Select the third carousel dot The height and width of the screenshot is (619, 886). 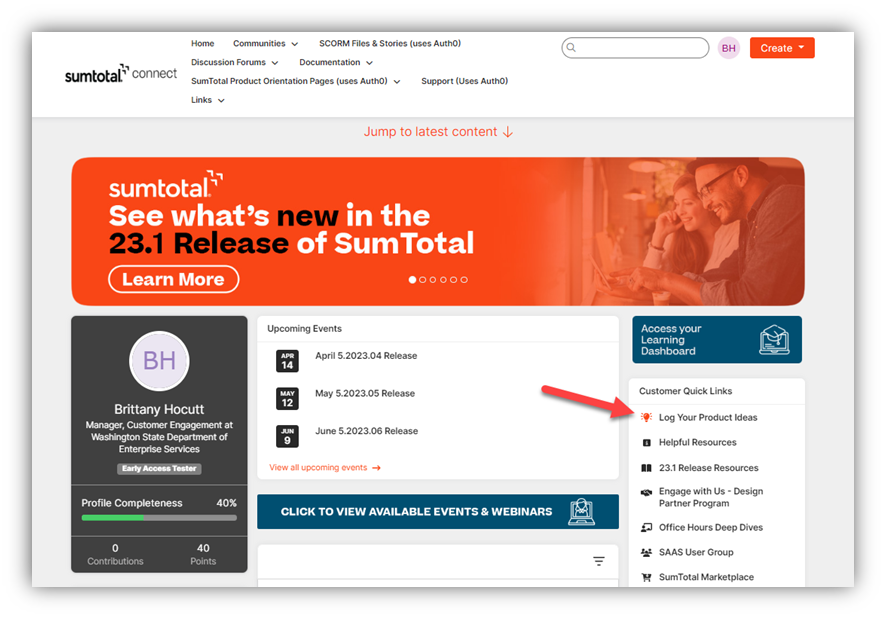pos(433,280)
